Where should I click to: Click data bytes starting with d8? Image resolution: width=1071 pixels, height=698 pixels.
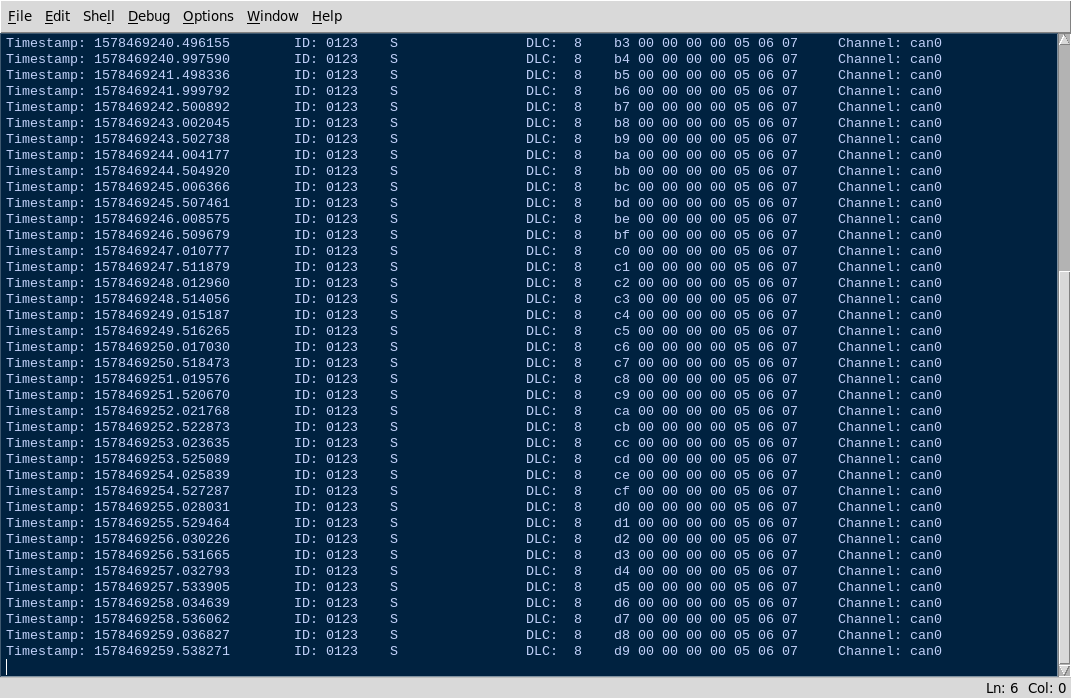click(706, 635)
